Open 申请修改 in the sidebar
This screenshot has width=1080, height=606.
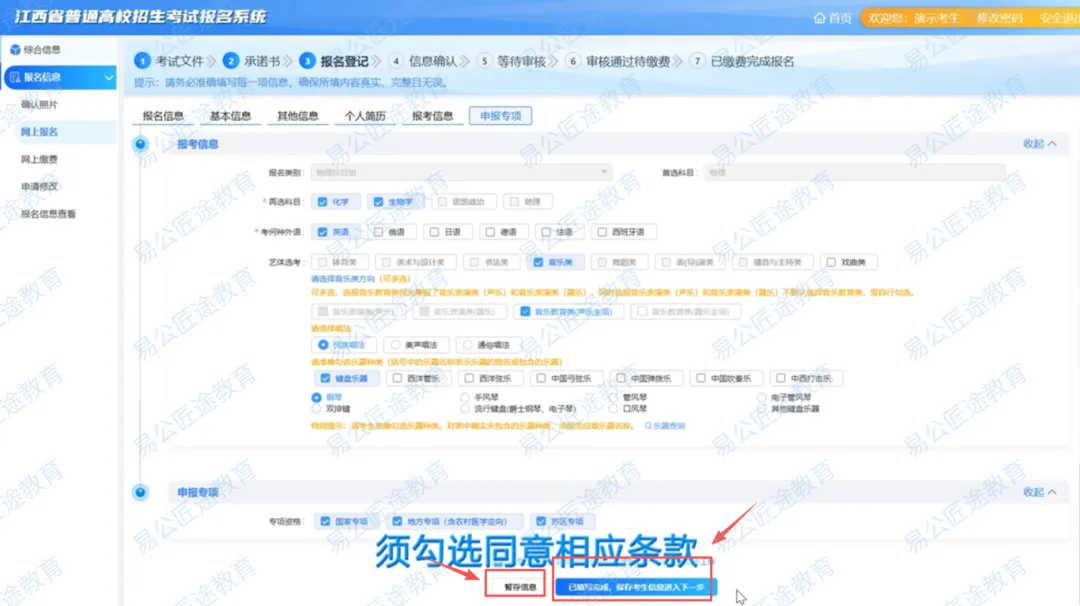pos(39,186)
